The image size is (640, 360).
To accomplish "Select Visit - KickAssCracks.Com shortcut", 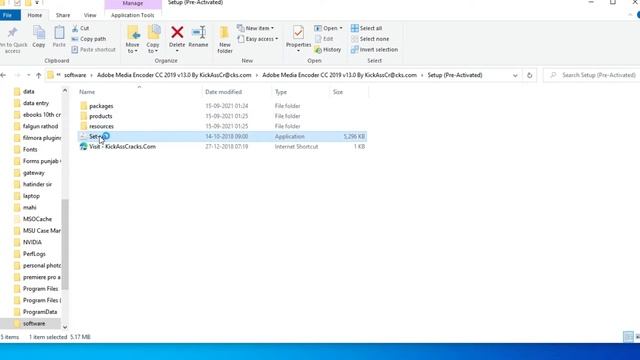I will [122, 147].
